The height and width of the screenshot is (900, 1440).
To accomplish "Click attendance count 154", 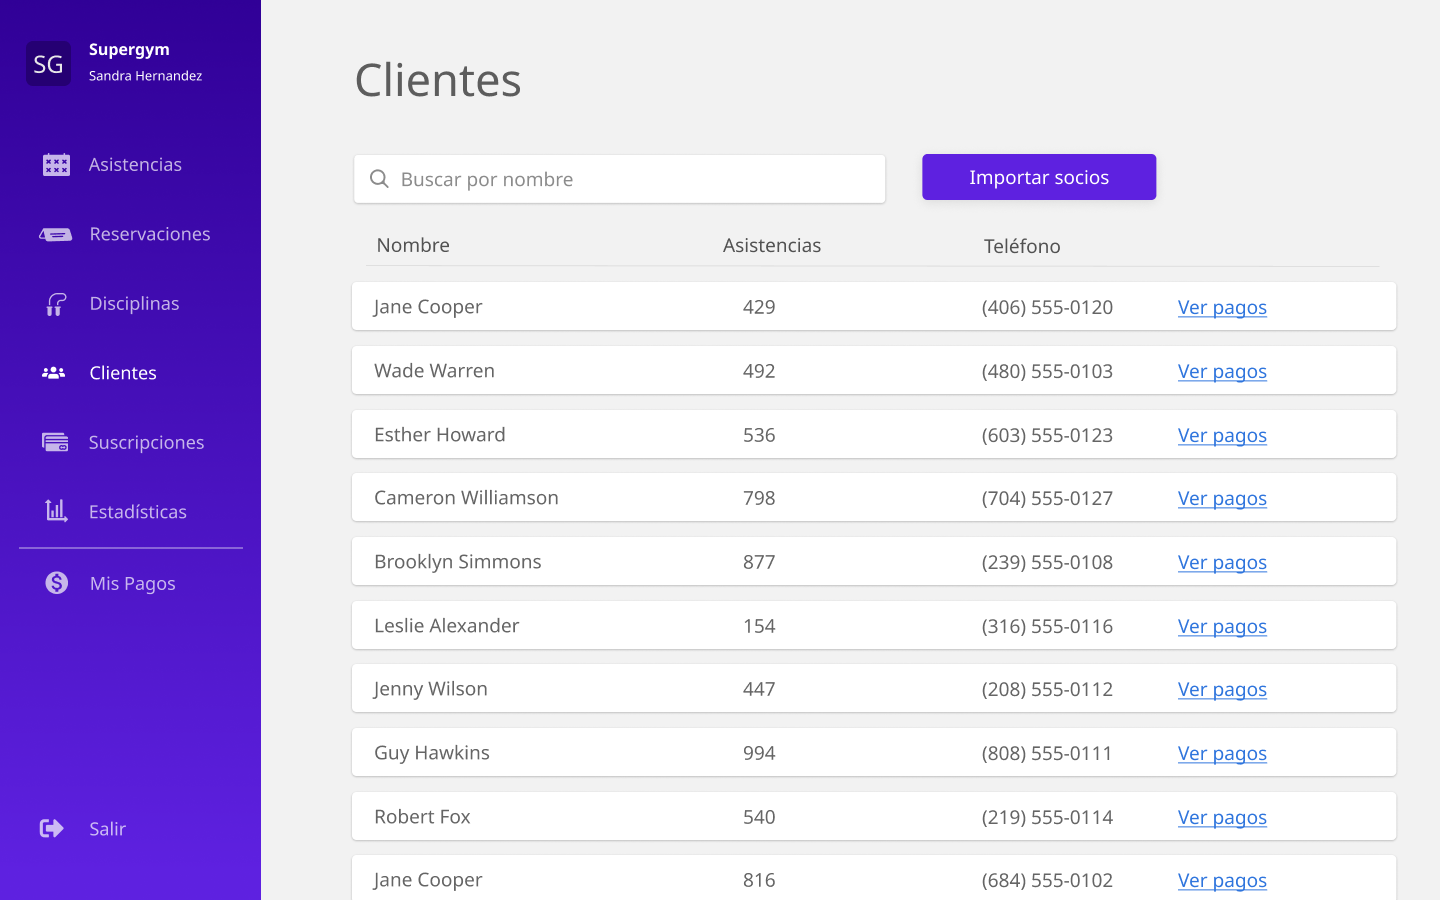I will [759, 626].
